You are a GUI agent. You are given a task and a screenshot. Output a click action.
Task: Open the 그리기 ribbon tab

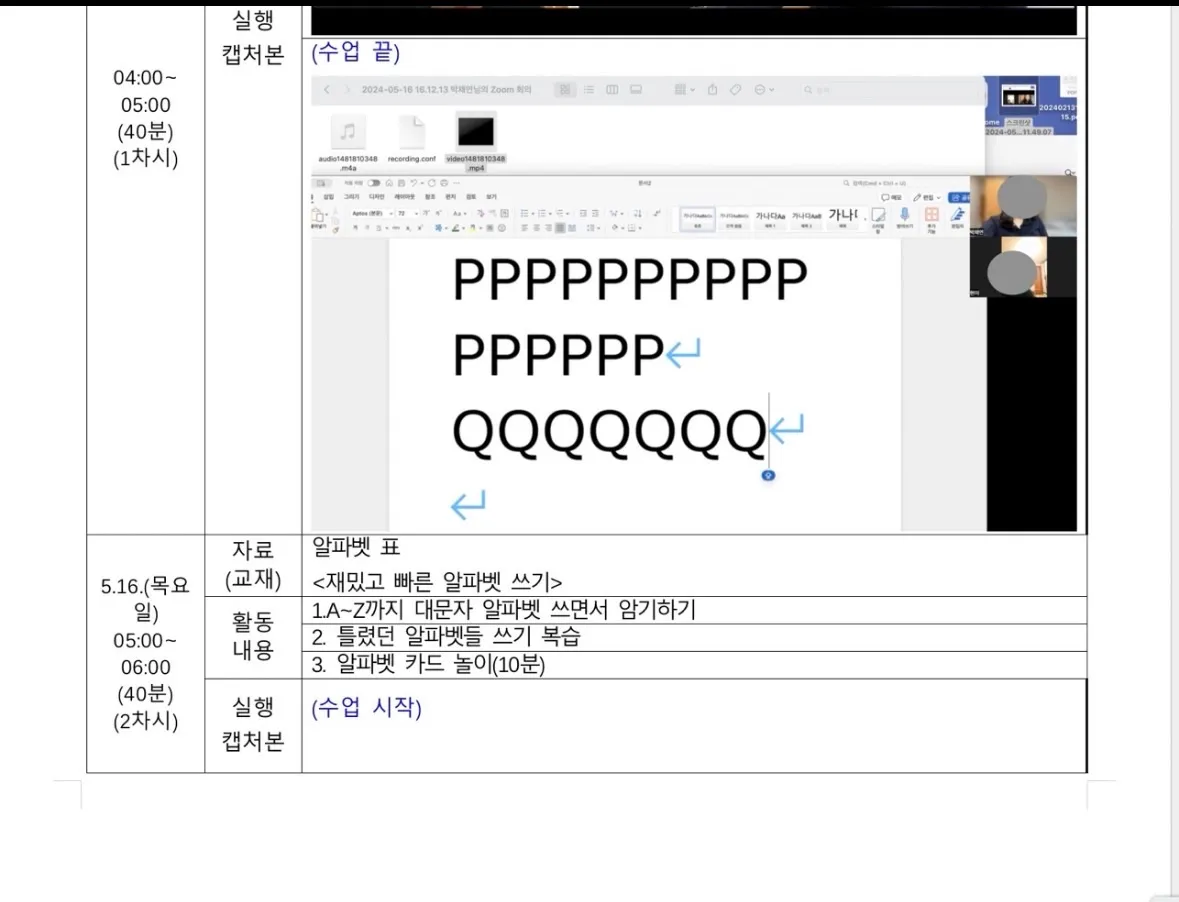(352, 197)
